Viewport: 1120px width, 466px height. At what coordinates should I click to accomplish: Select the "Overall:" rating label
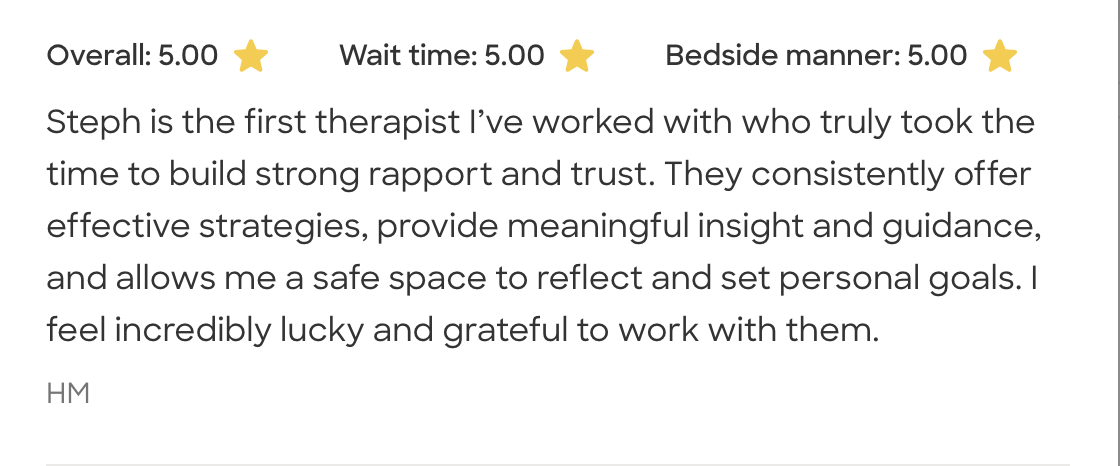click(99, 55)
